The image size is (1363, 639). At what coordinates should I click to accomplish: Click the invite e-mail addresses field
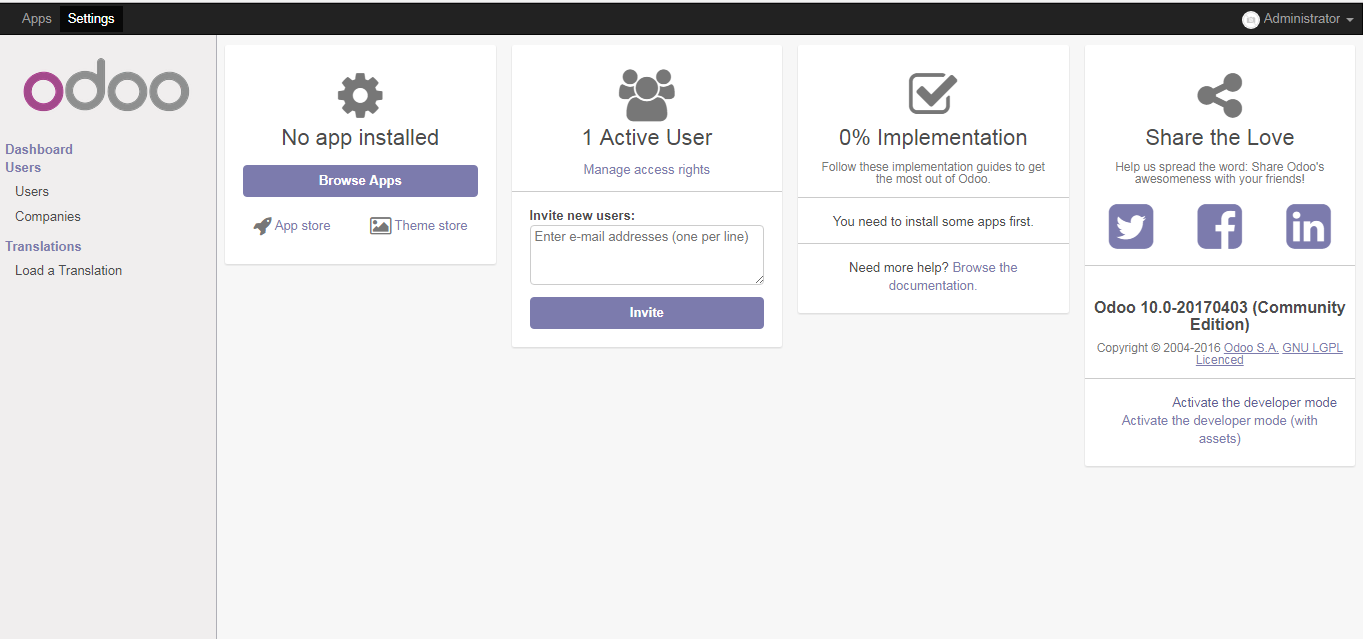pos(646,254)
